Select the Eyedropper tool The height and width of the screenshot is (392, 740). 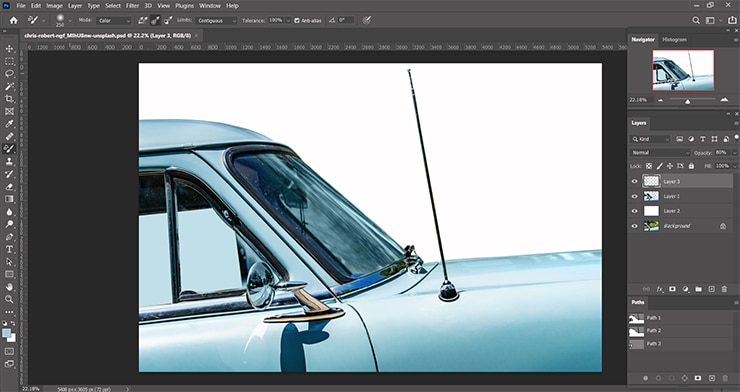coord(9,124)
